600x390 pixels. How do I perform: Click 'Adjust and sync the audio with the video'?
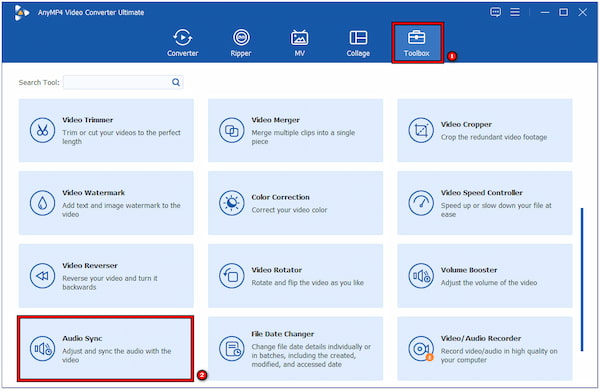pos(116,355)
